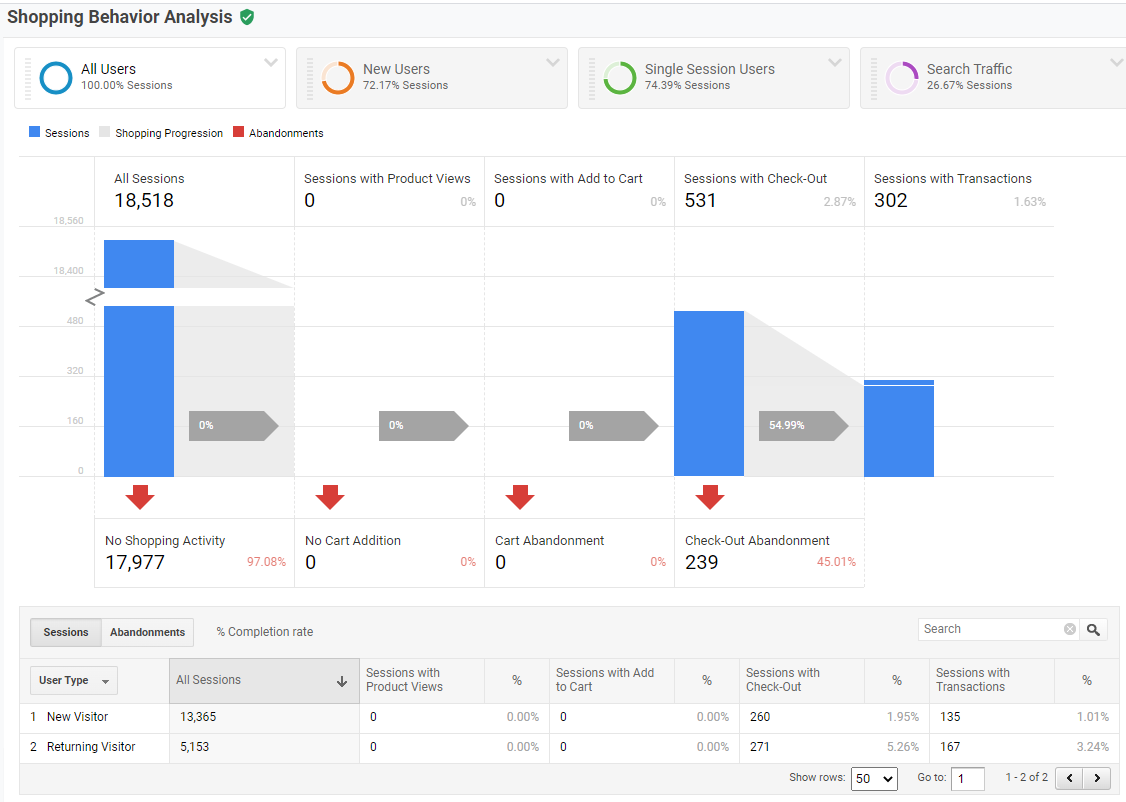Click the next page arrow in table pagination
The image size is (1126, 802).
point(1097,778)
